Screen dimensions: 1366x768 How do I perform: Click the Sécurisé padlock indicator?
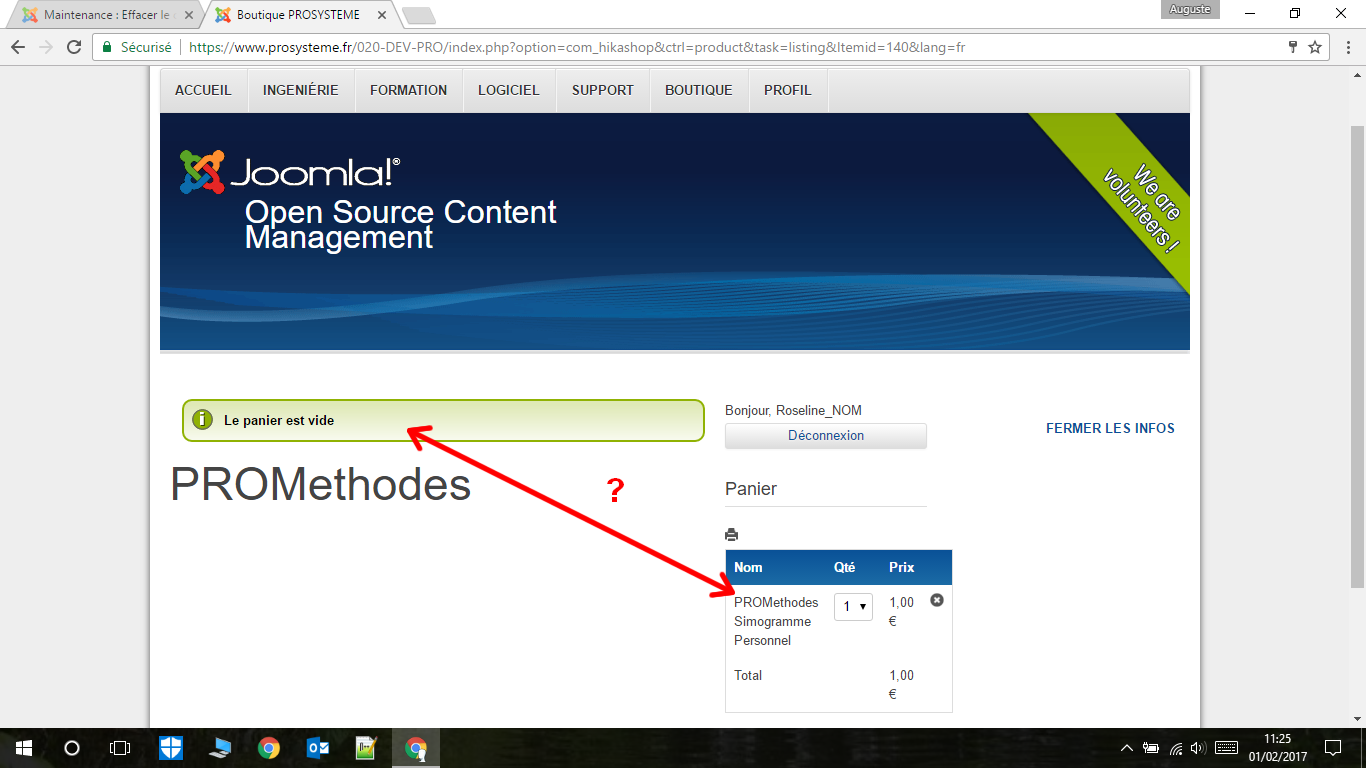[x=137, y=47]
